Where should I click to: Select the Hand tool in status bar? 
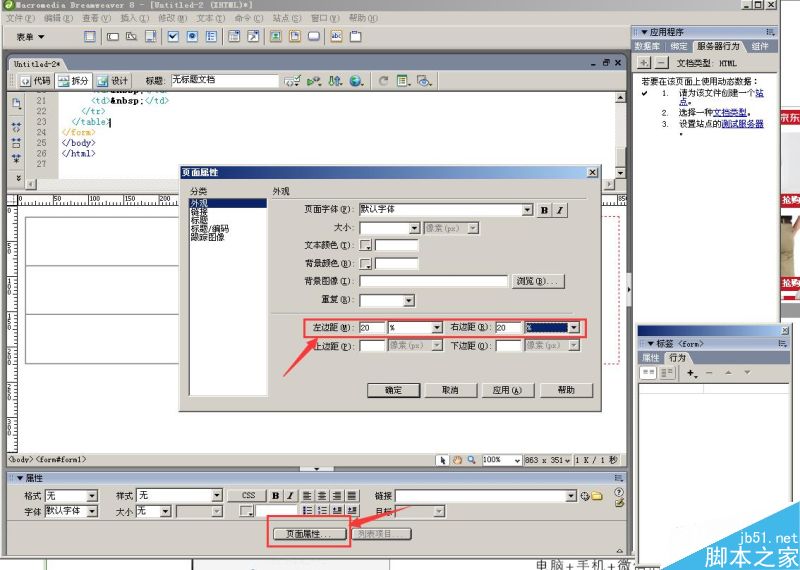coord(458,460)
